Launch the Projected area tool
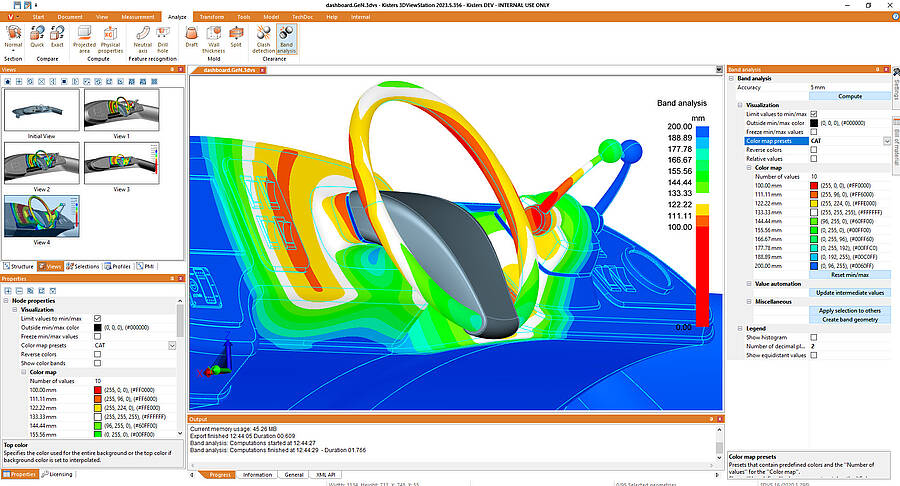This screenshot has width=900, height=486. [x=84, y=39]
